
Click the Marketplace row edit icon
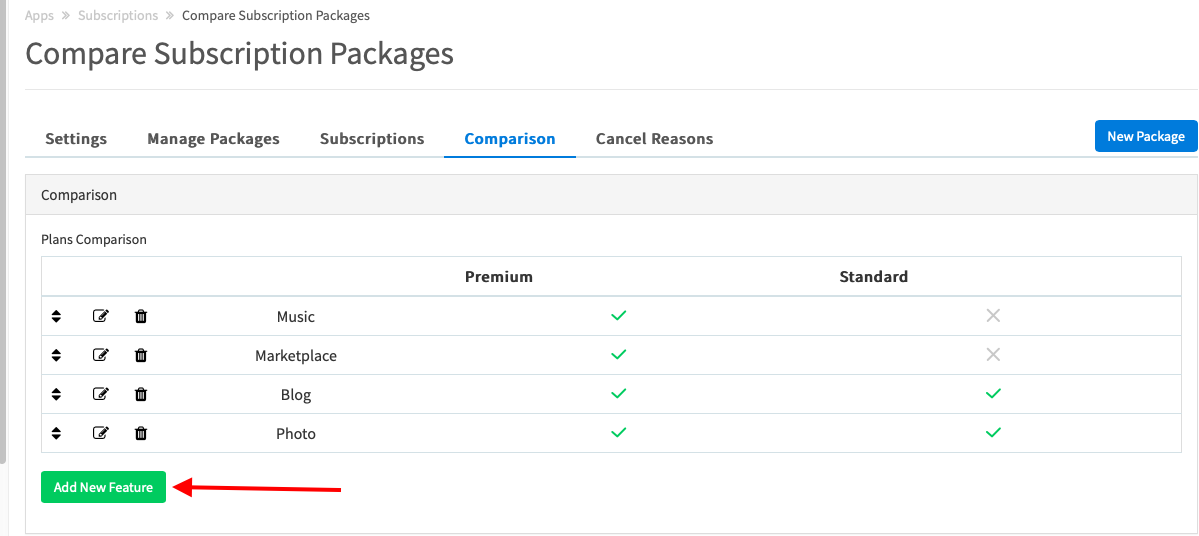click(100, 355)
